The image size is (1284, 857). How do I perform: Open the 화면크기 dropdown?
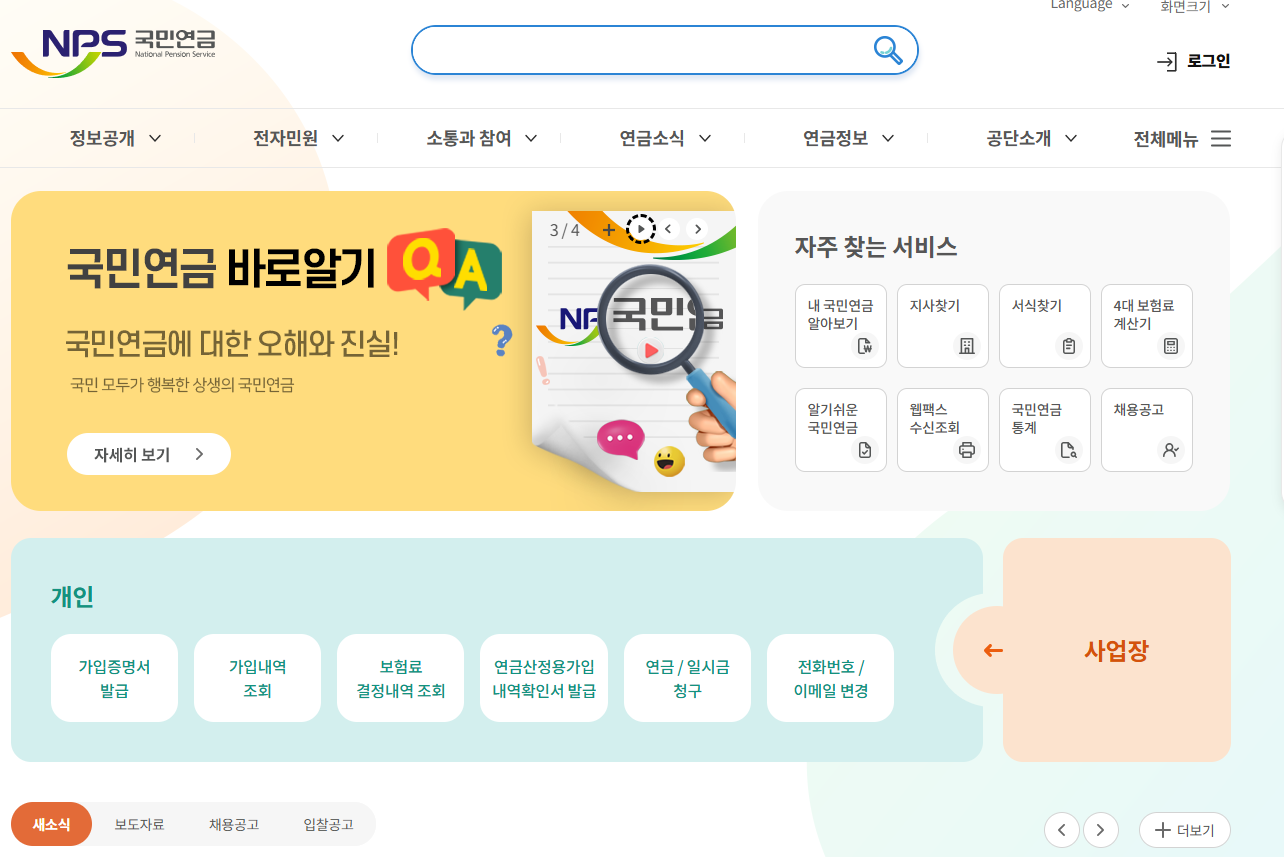(1195, 6)
